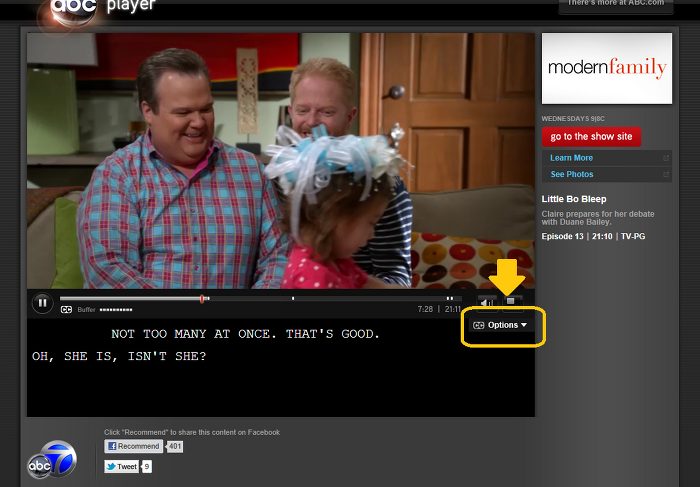Screen dimensions: 700x487
Task: Jump to the middle ad break marker
Action: point(293,298)
